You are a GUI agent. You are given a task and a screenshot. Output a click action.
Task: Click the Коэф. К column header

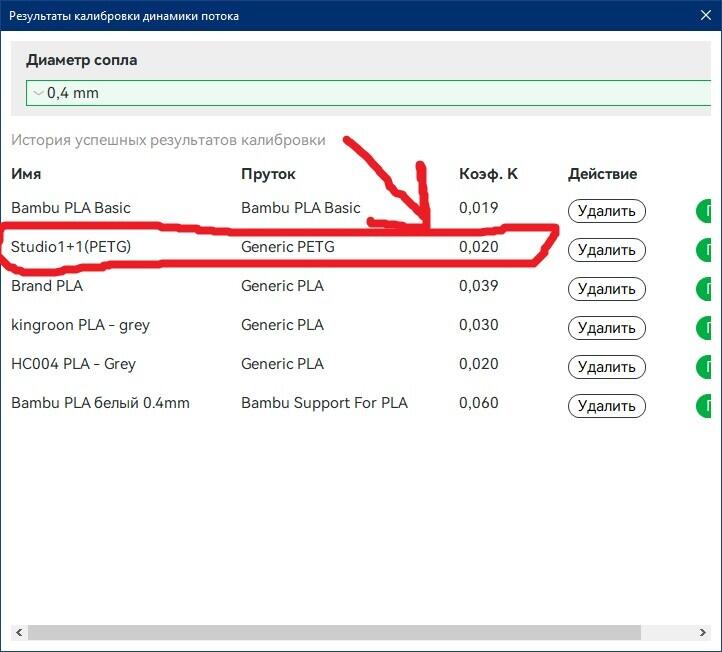point(488,174)
